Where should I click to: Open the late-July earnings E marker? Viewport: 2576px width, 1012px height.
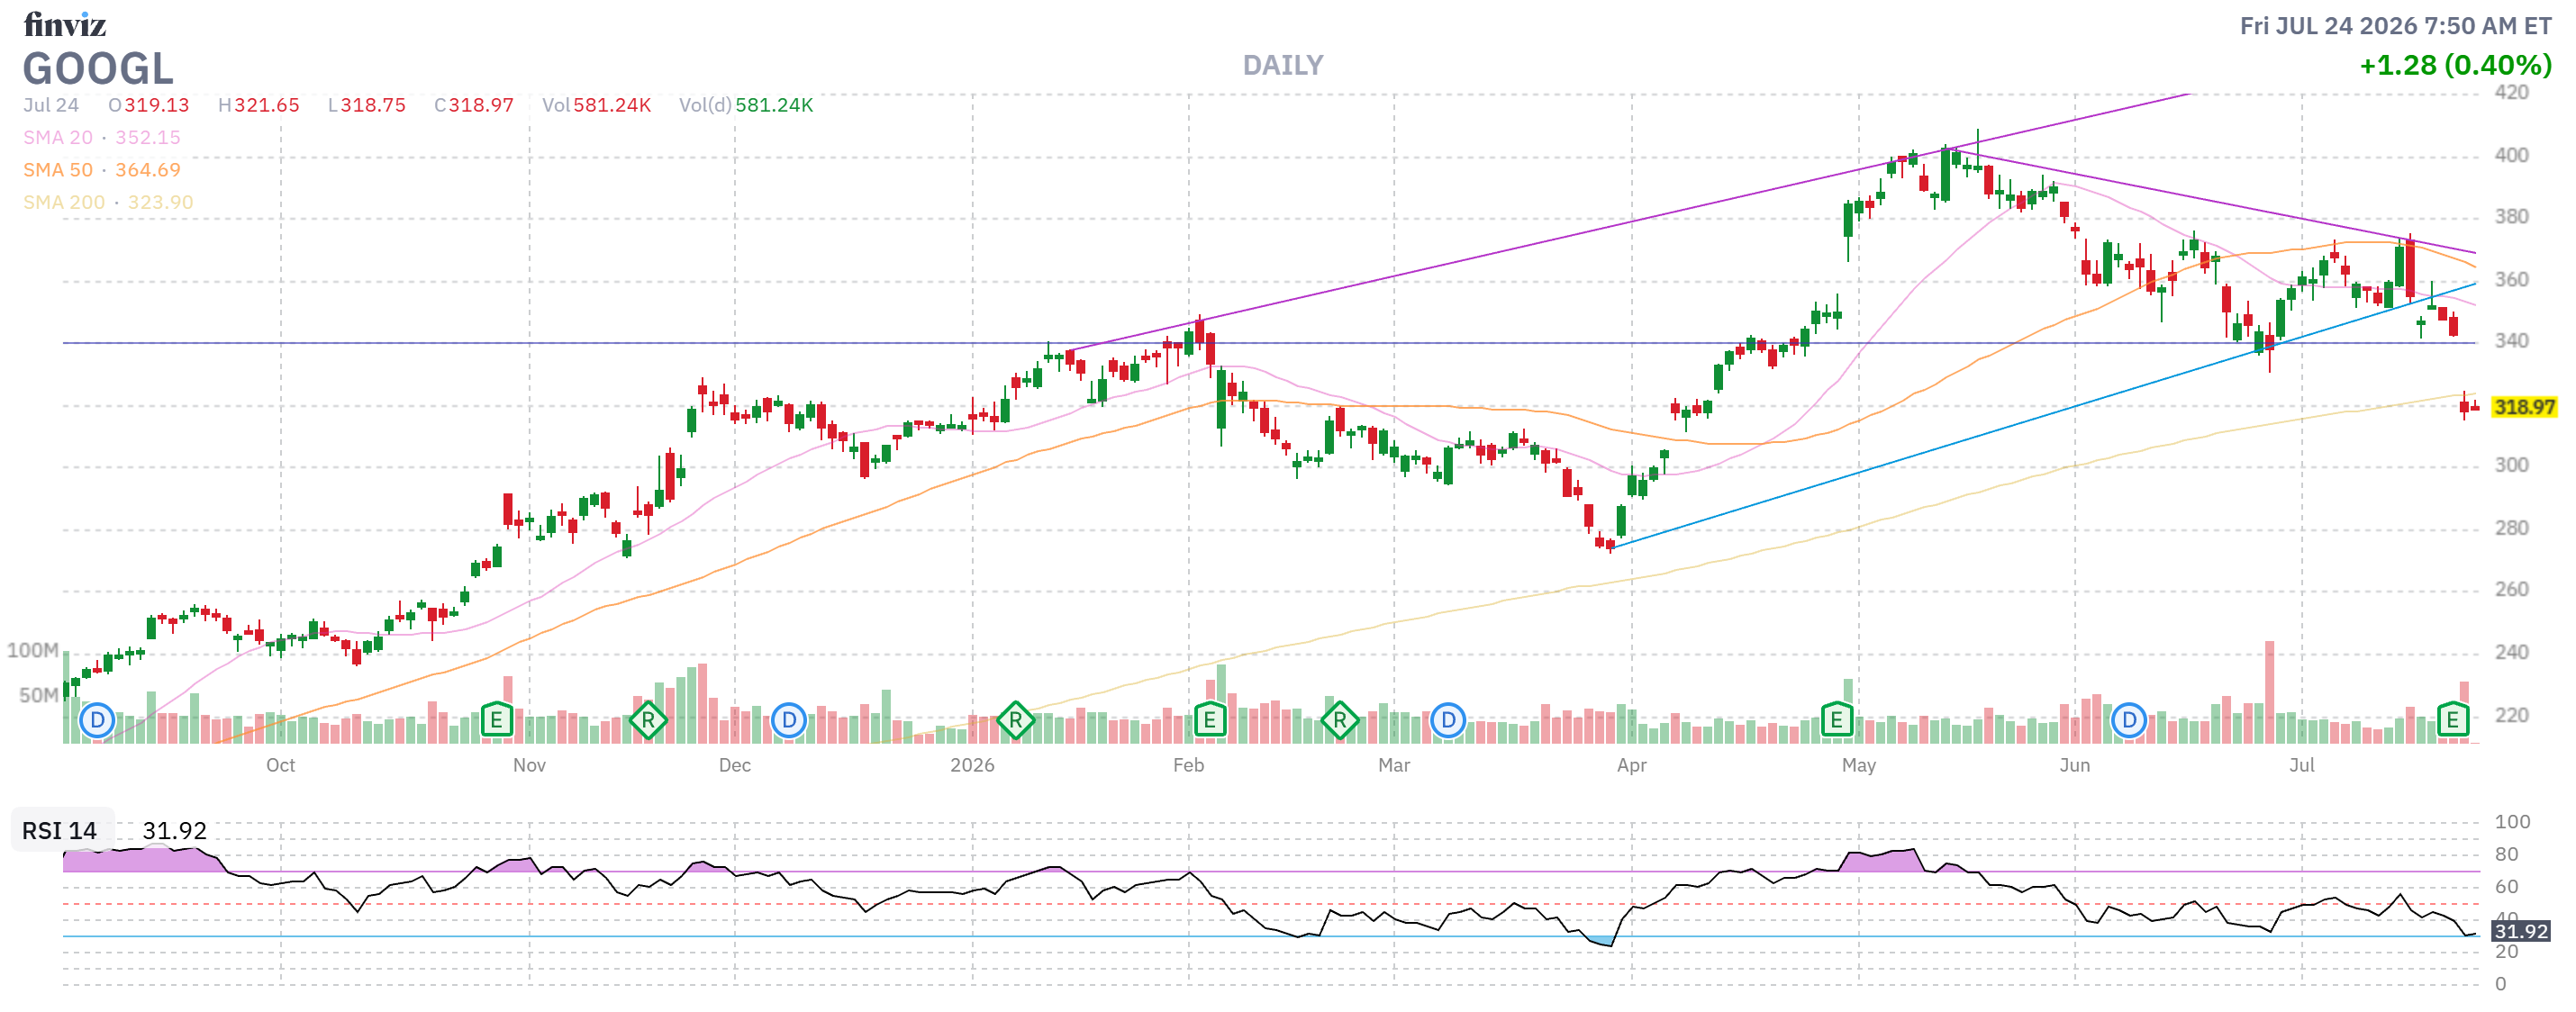click(x=2452, y=720)
